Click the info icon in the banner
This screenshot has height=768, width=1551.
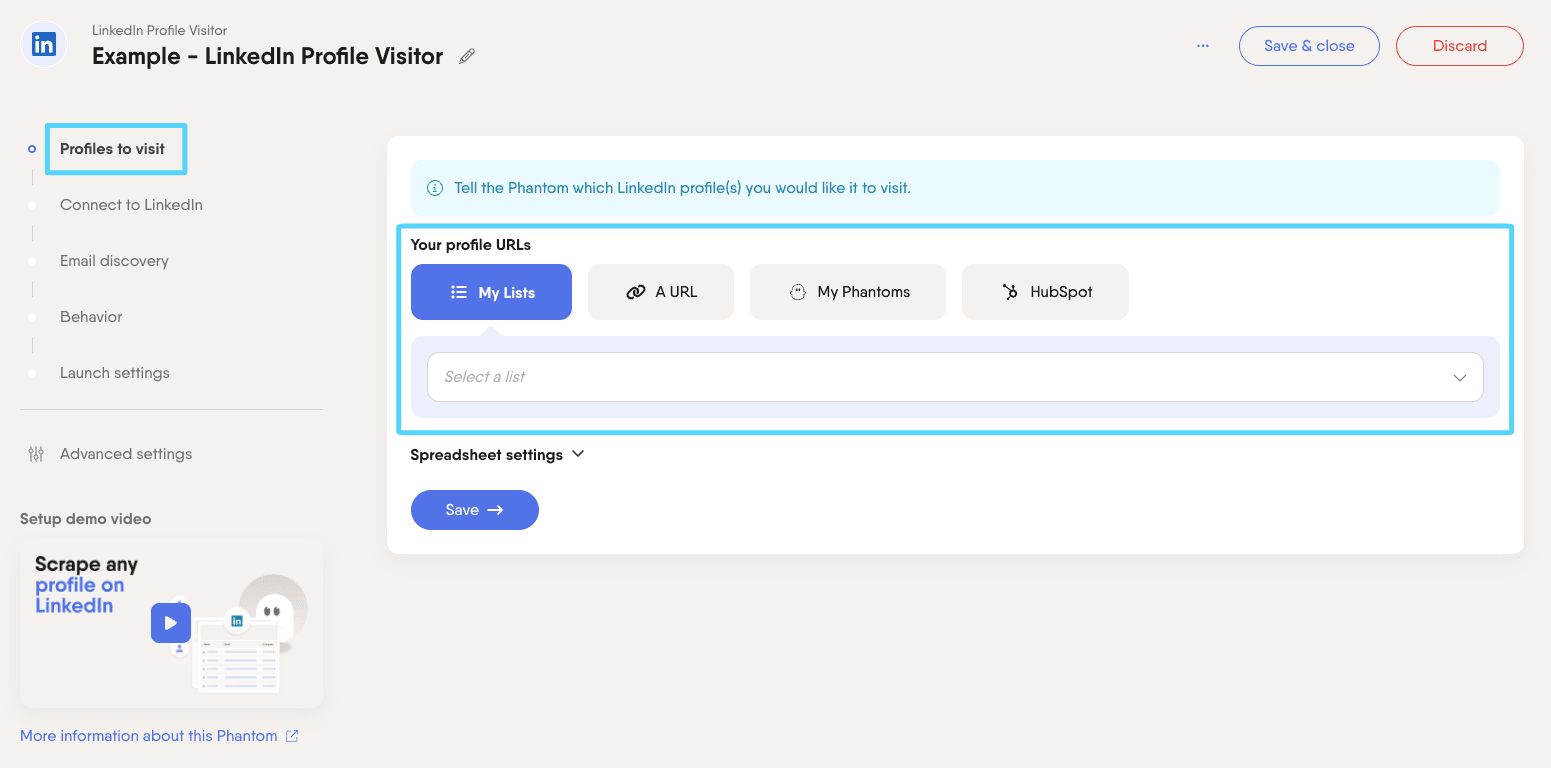coord(435,188)
